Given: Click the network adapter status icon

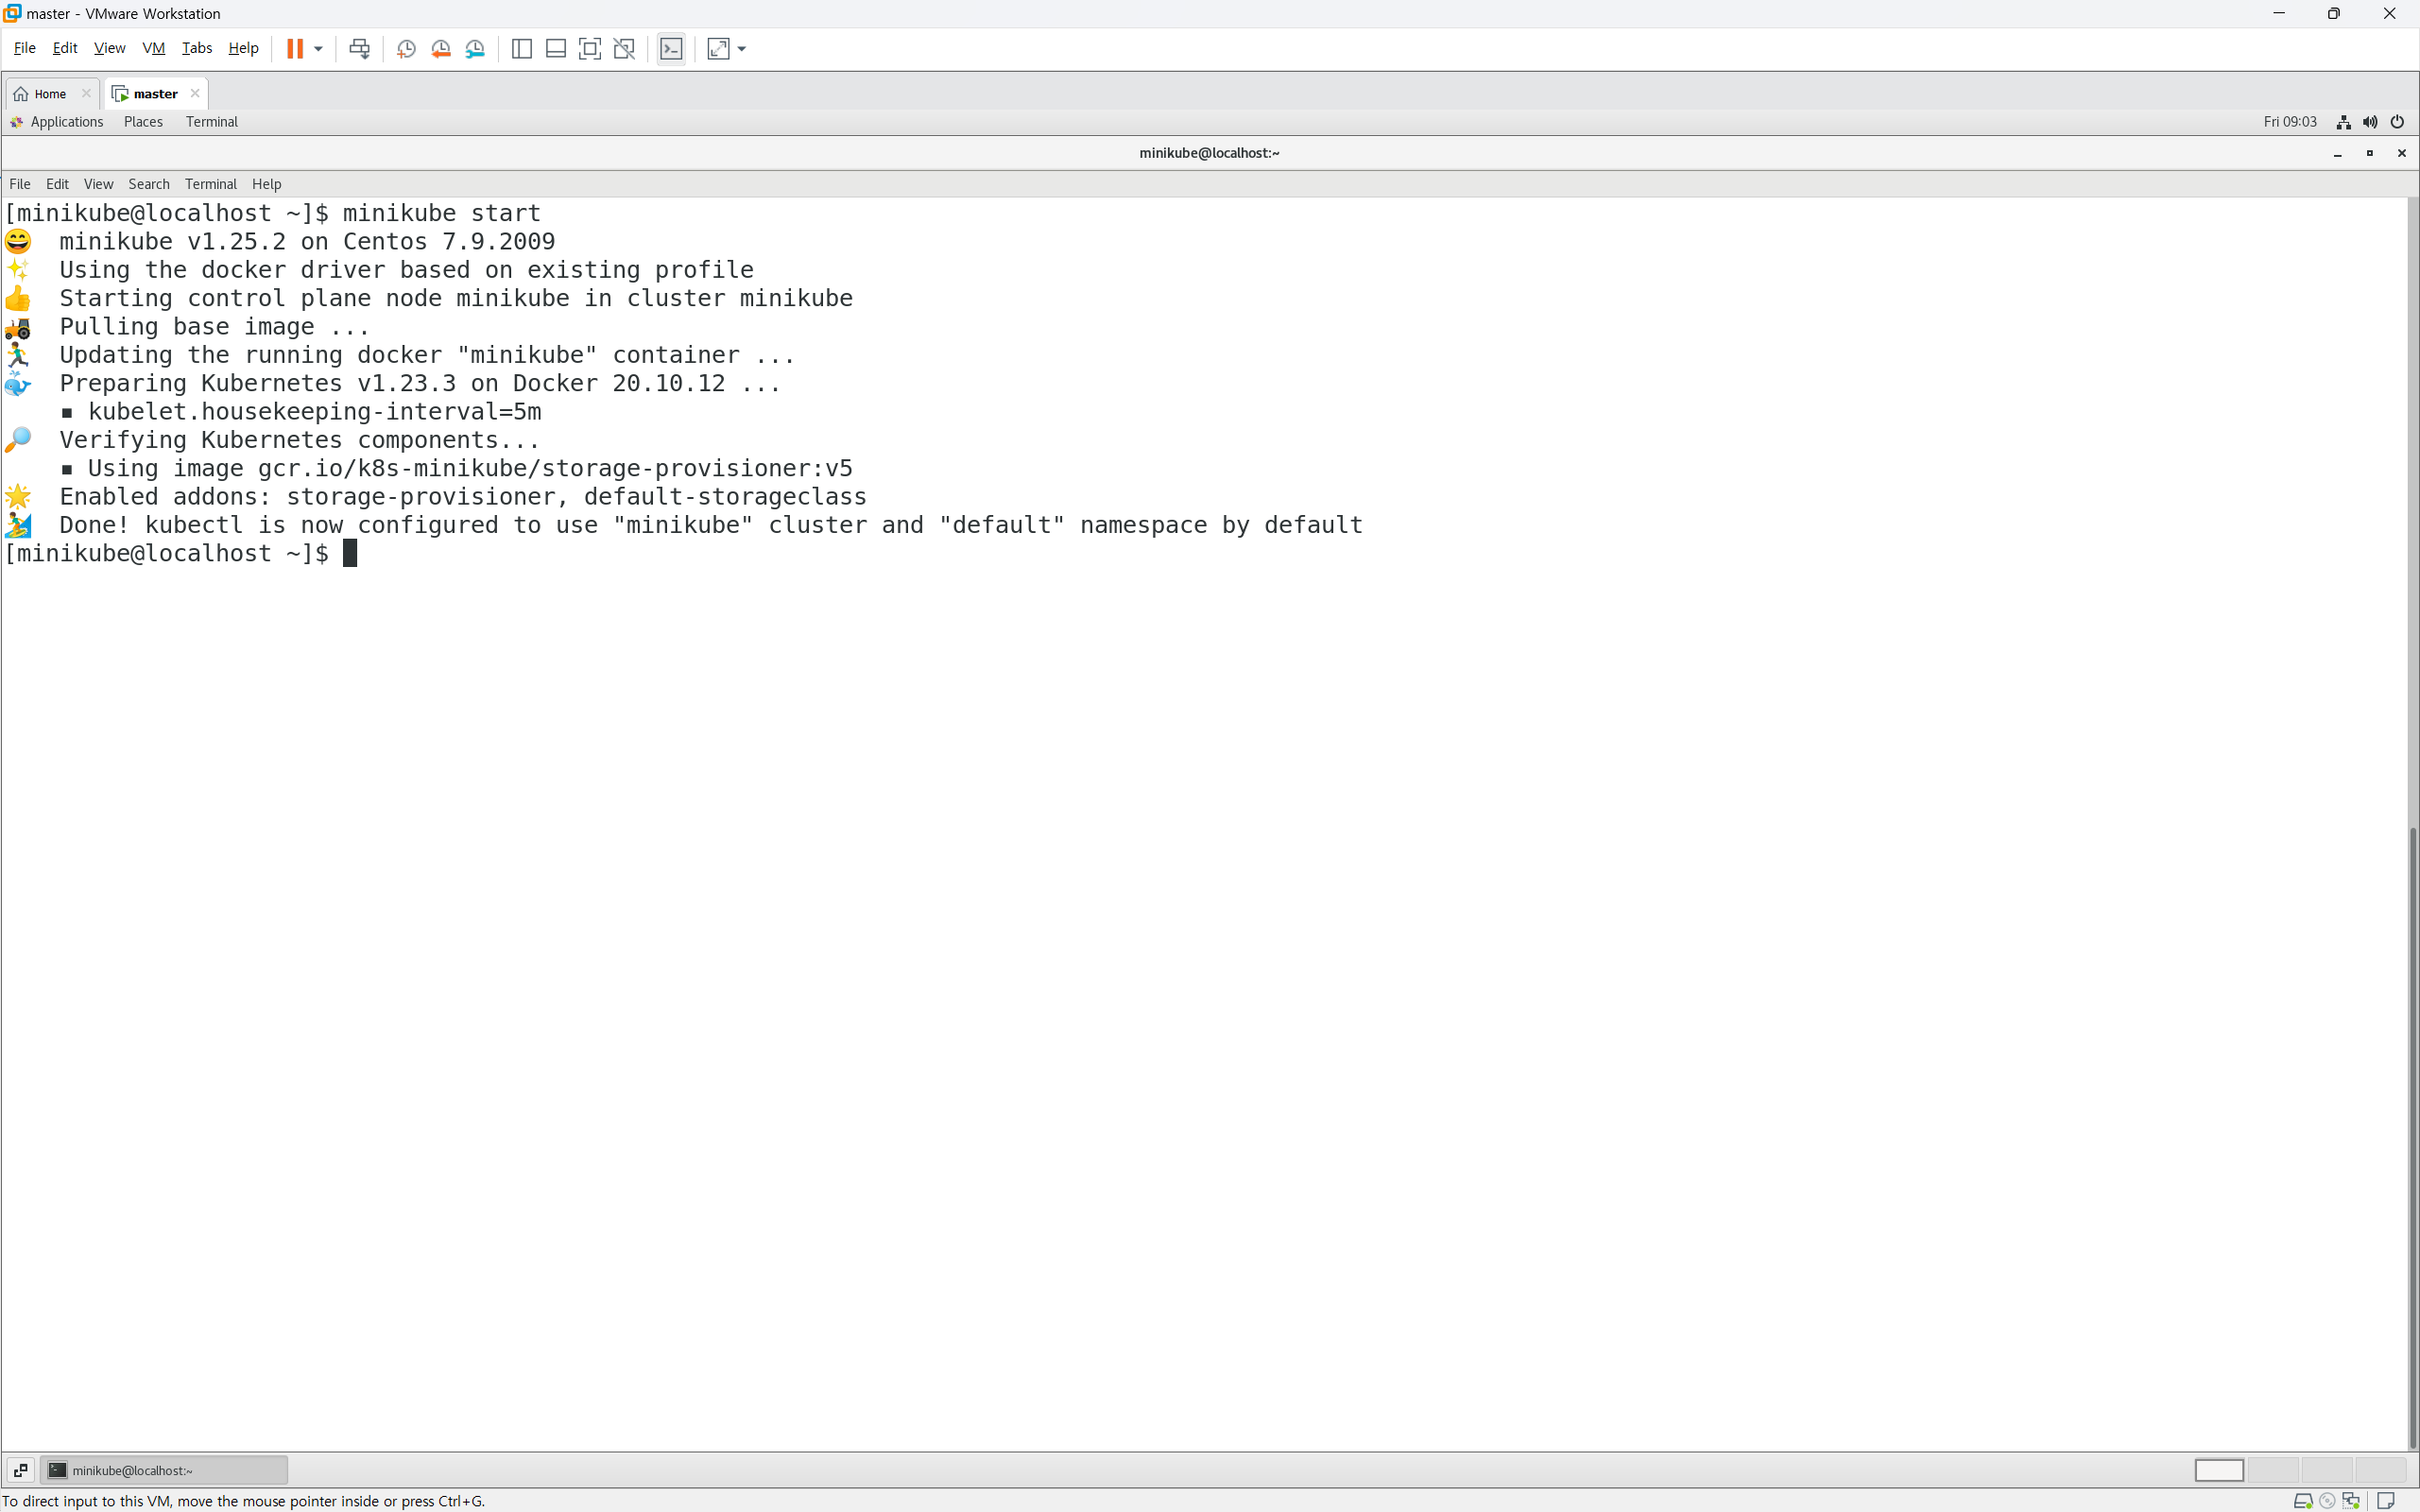Looking at the screenshot, I should [2350, 1501].
